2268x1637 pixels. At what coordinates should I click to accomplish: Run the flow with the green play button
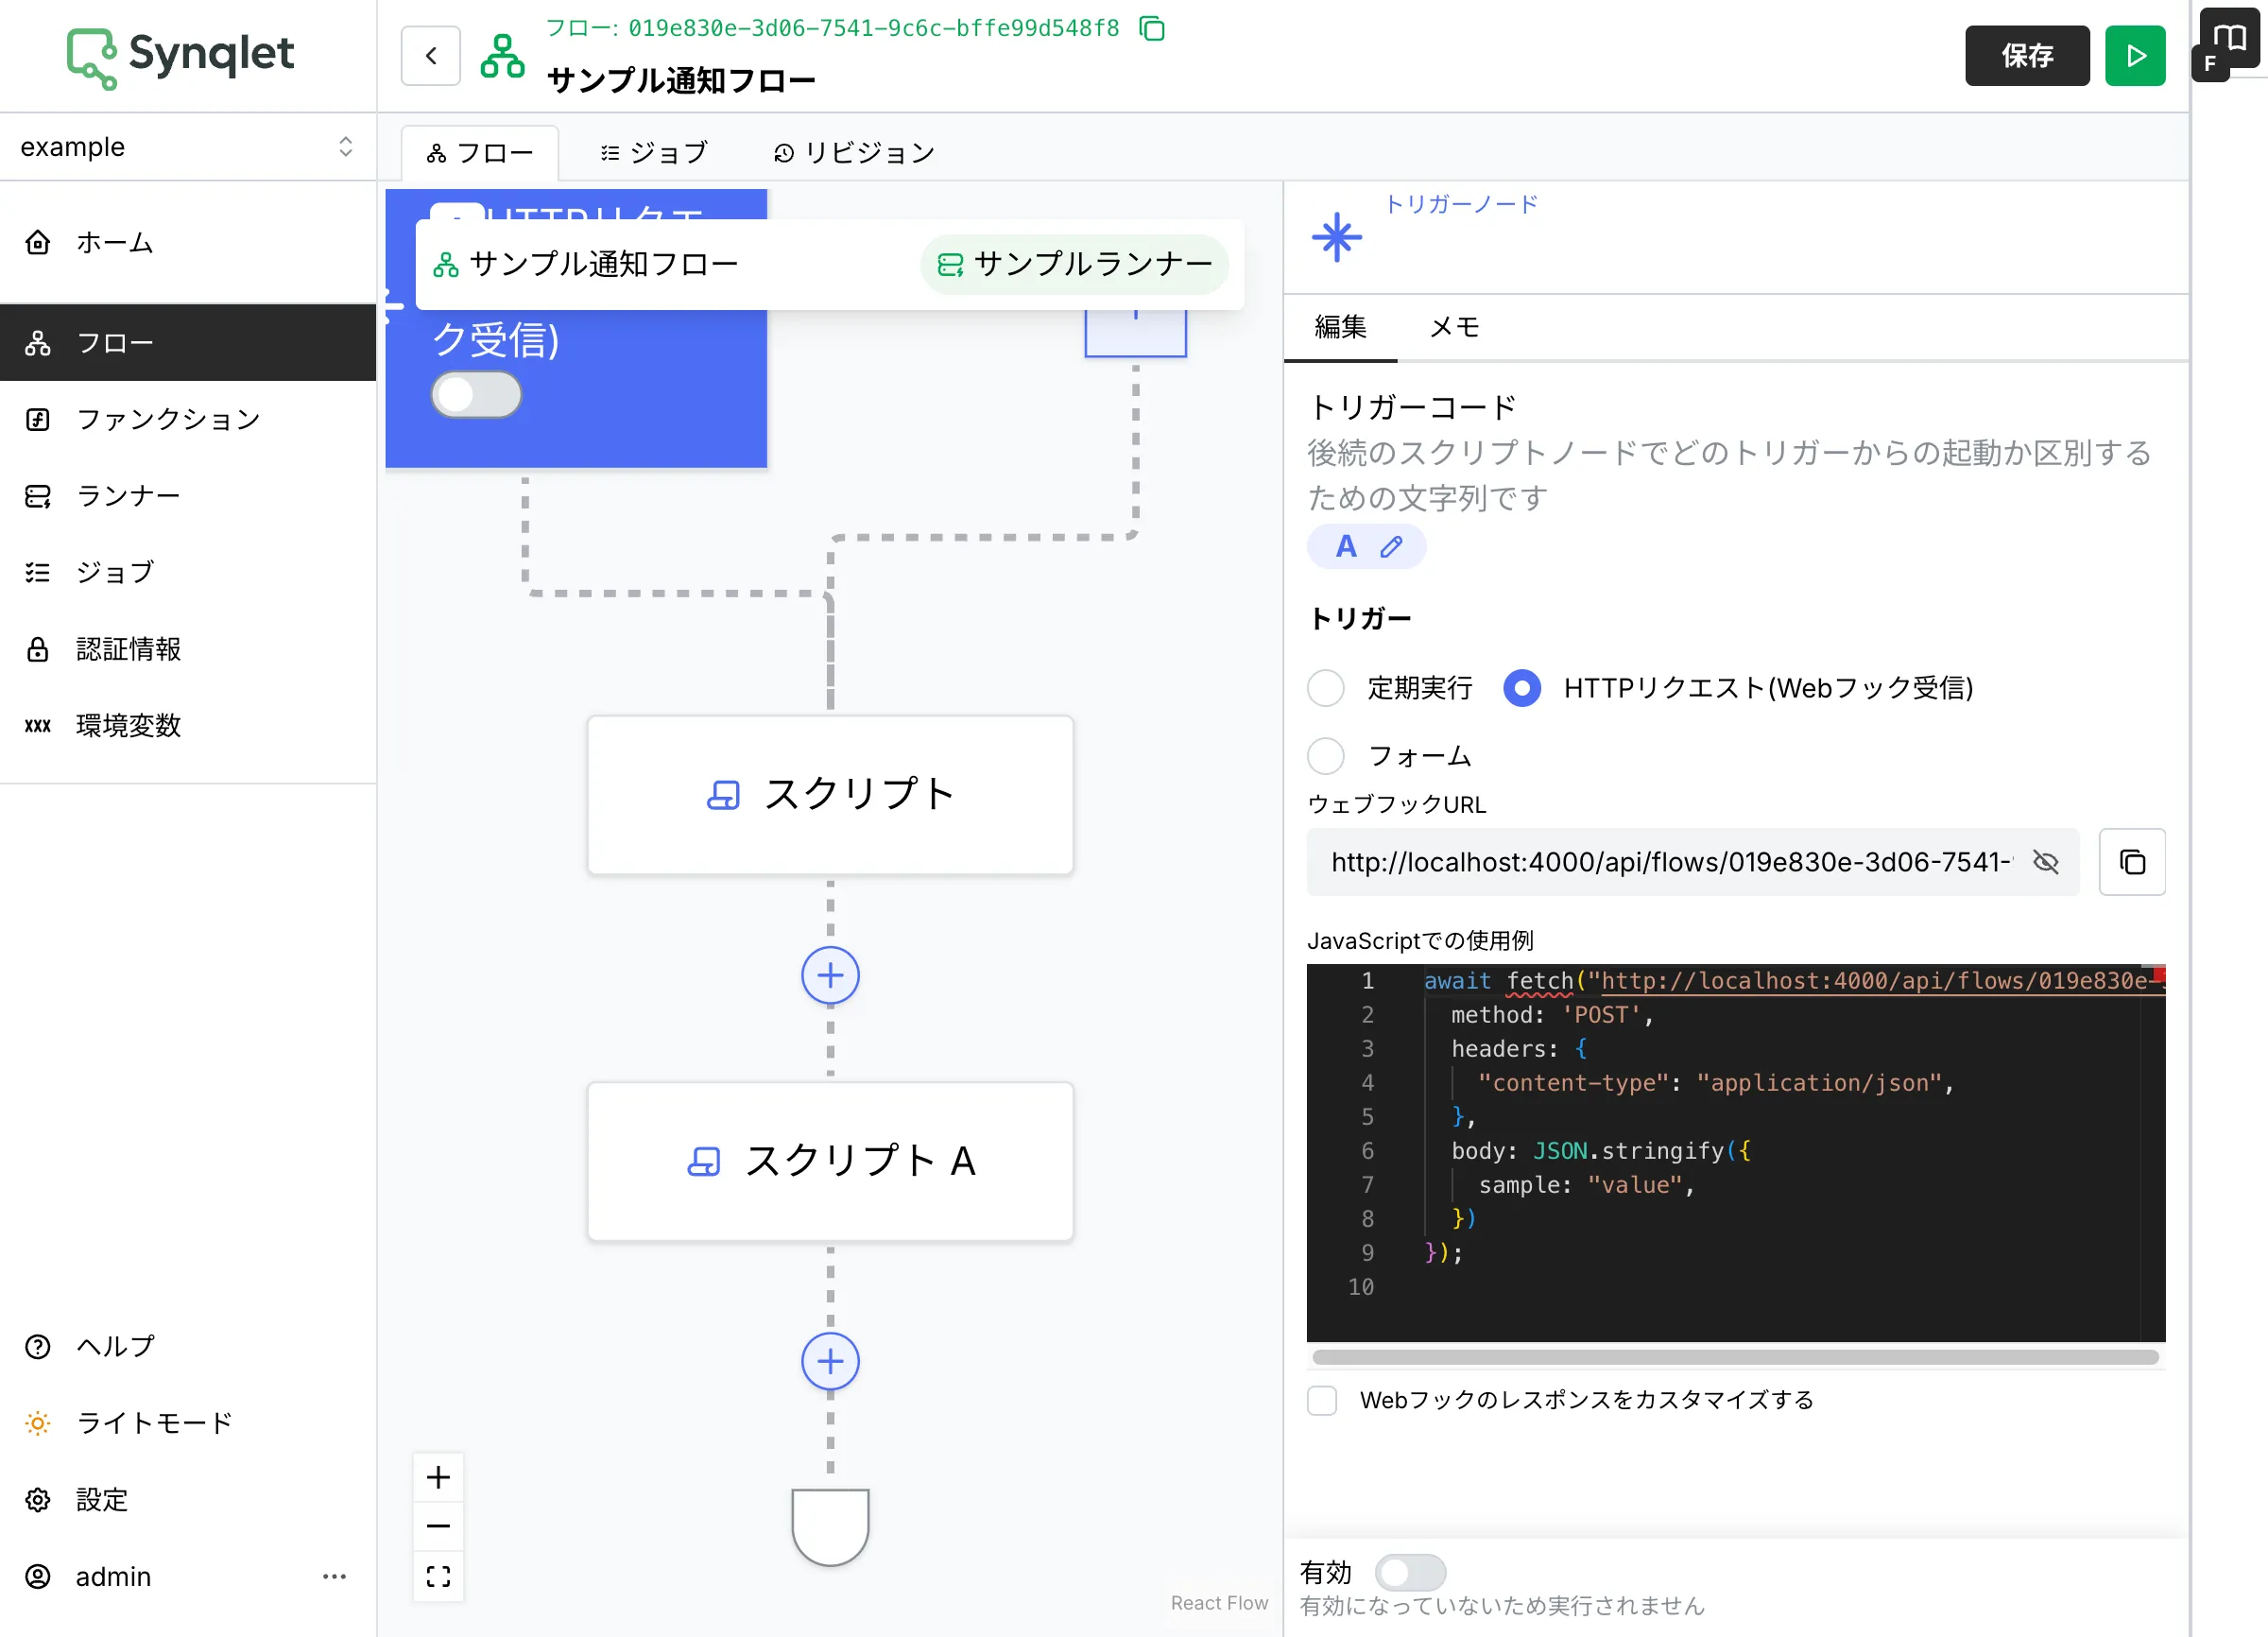click(x=2134, y=56)
